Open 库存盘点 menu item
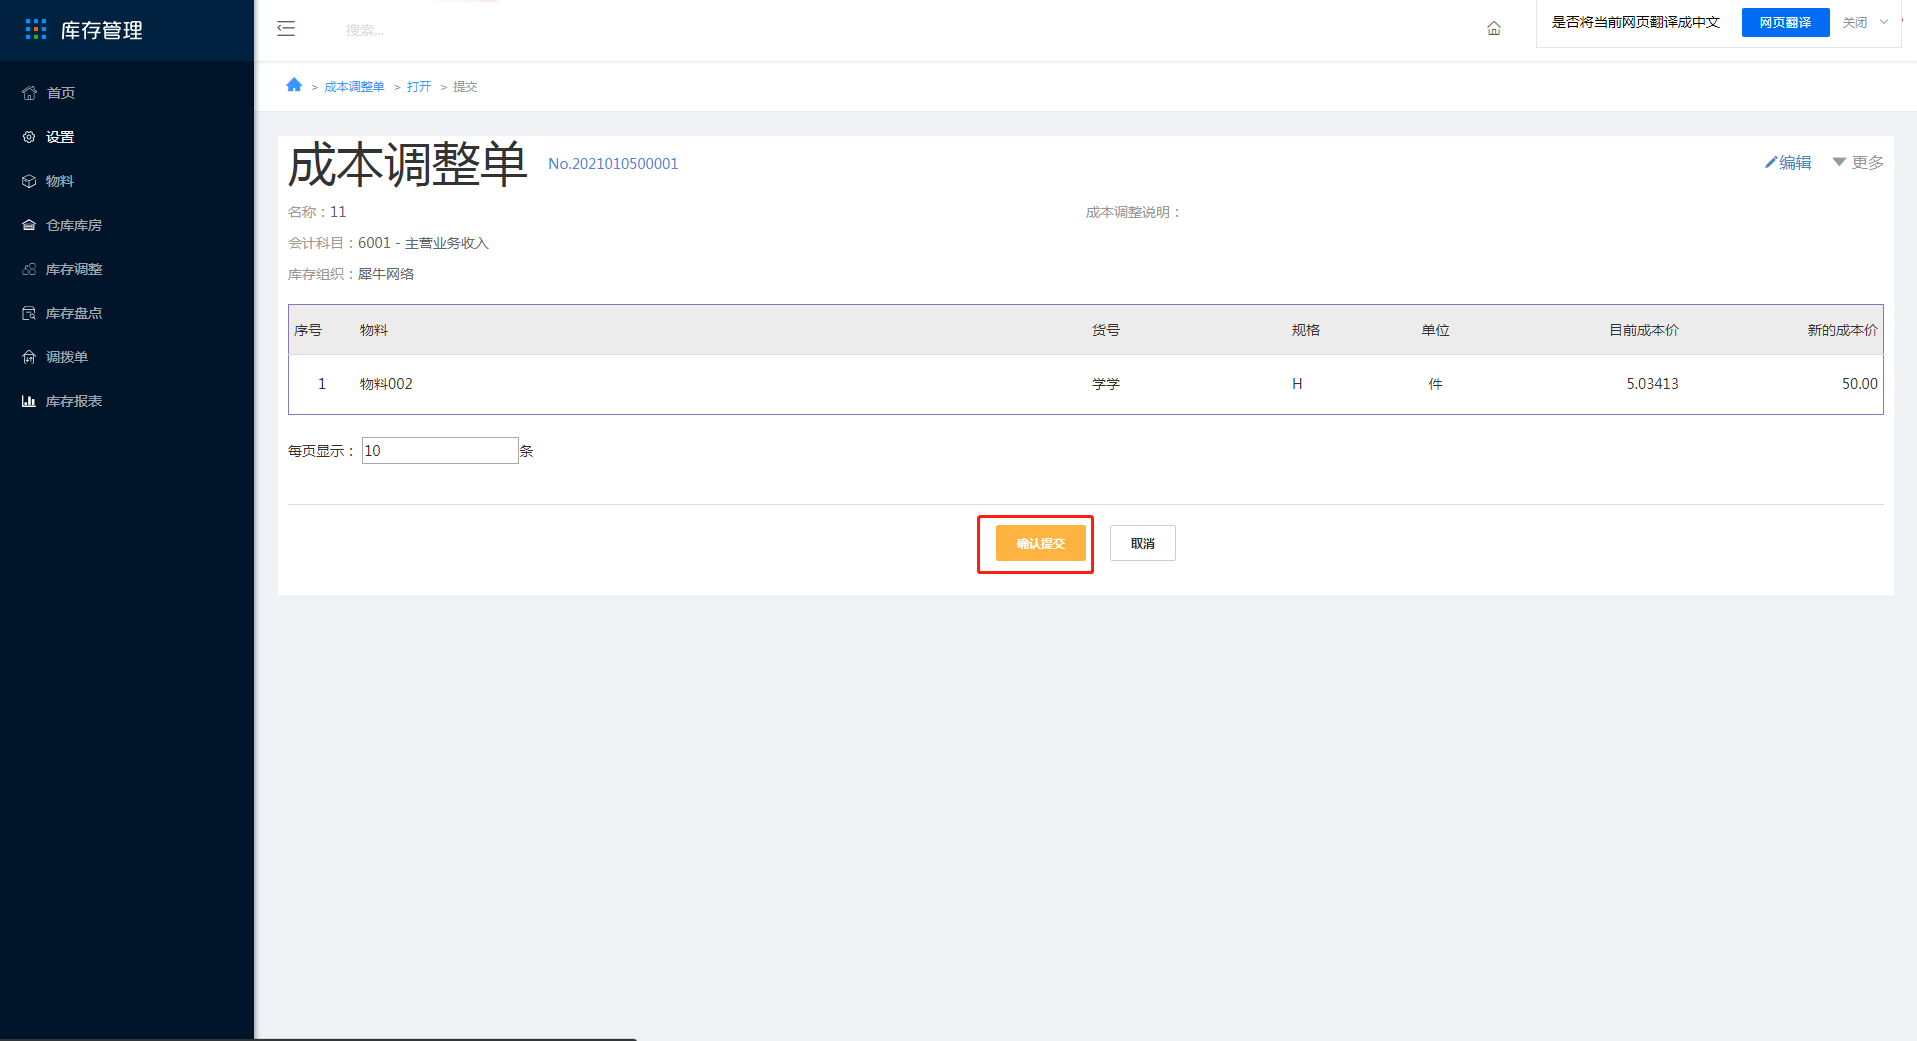This screenshot has width=1917, height=1041. [74, 313]
